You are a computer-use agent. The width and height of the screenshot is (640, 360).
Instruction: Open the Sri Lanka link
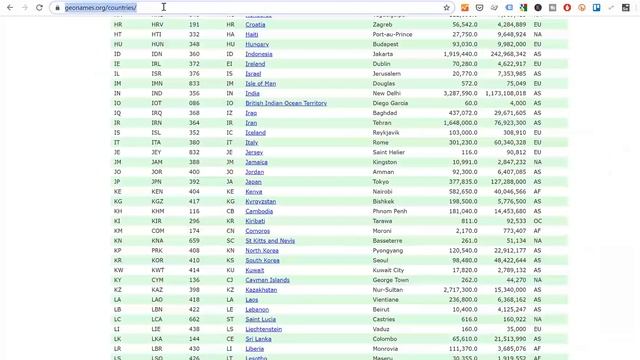pos(258,339)
